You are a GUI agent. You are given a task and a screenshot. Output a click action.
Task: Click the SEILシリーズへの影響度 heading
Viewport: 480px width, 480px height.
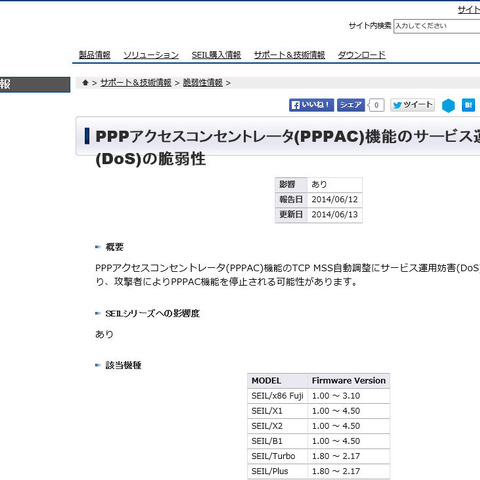point(152,313)
